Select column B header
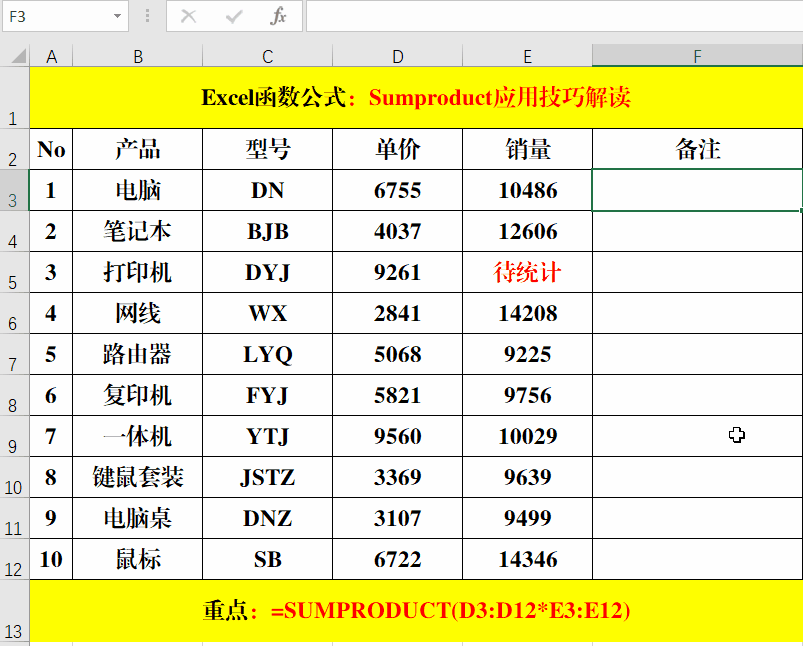The height and width of the screenshot is (646, 803). tap(138, 56)
